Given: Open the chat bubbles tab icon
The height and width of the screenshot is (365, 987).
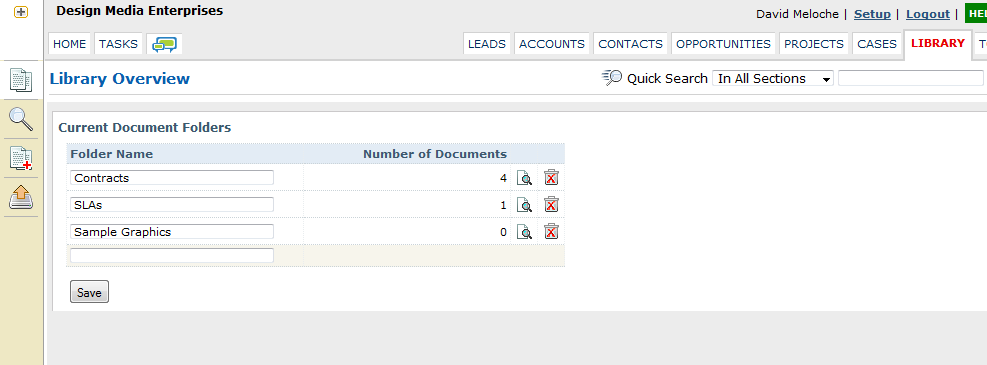Looking at the screenshot, I should click(165, 44).
